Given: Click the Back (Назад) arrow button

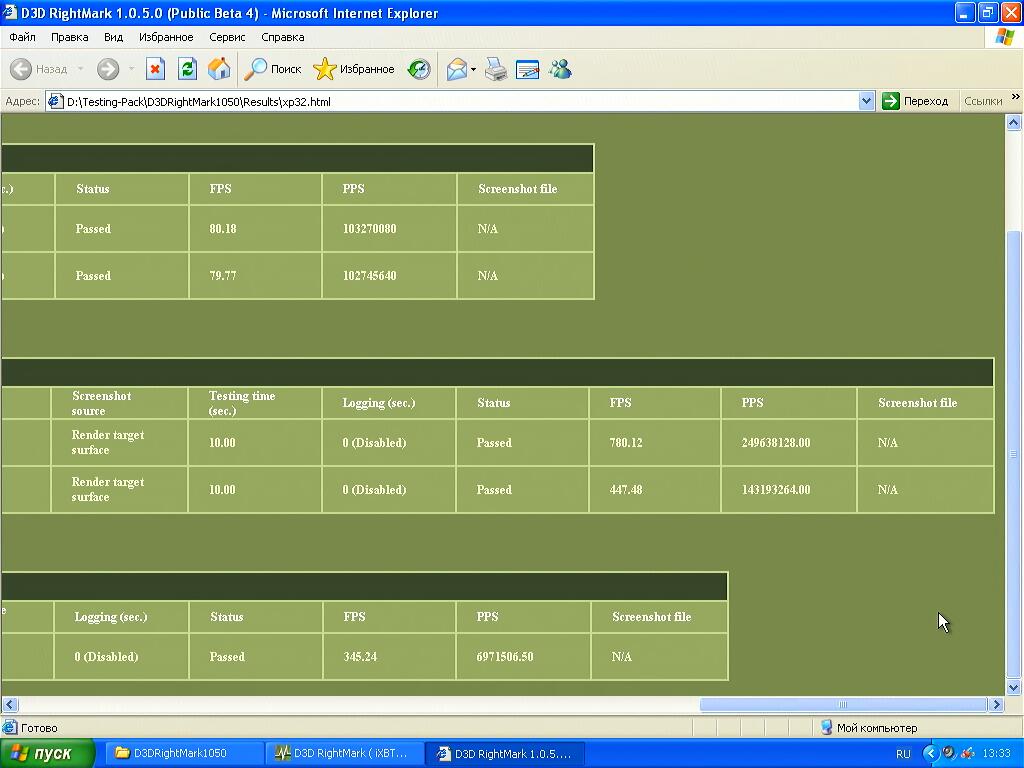Looking at the screenshot, I should [39, 69].
